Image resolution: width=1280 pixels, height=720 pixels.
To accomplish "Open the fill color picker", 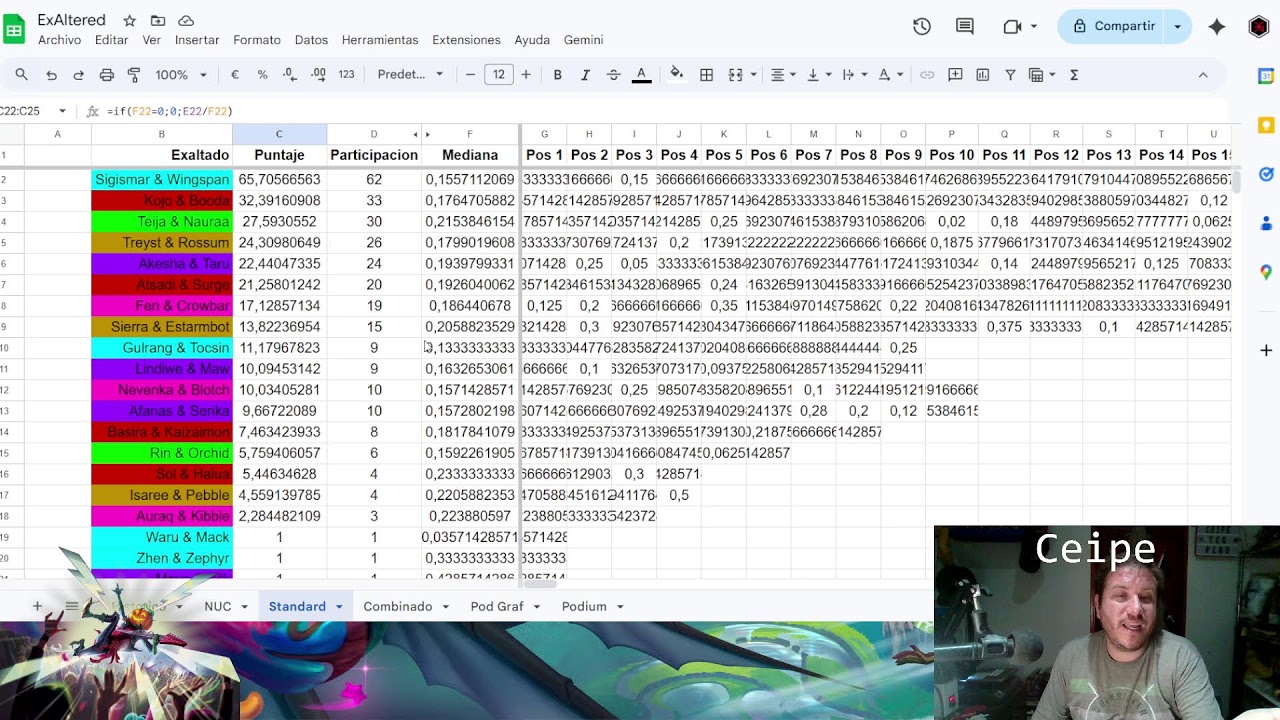I will coord(677,75).
